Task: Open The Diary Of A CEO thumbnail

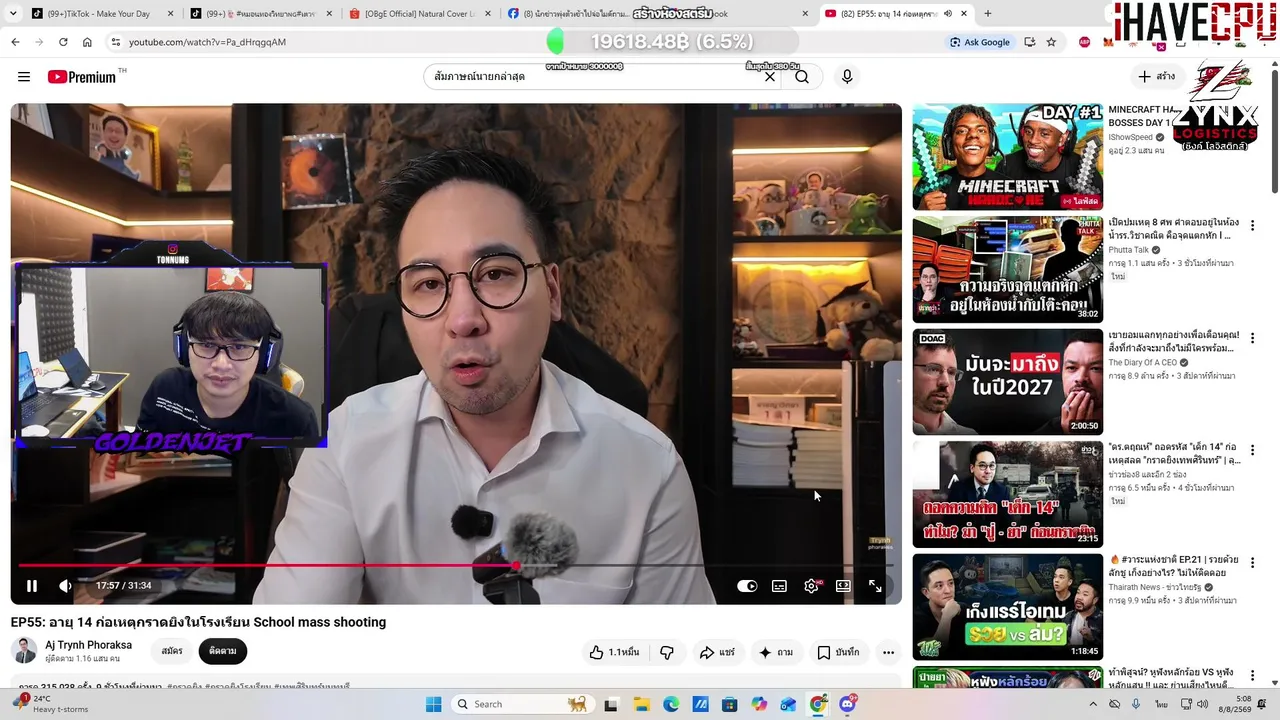Action: 1007,381
